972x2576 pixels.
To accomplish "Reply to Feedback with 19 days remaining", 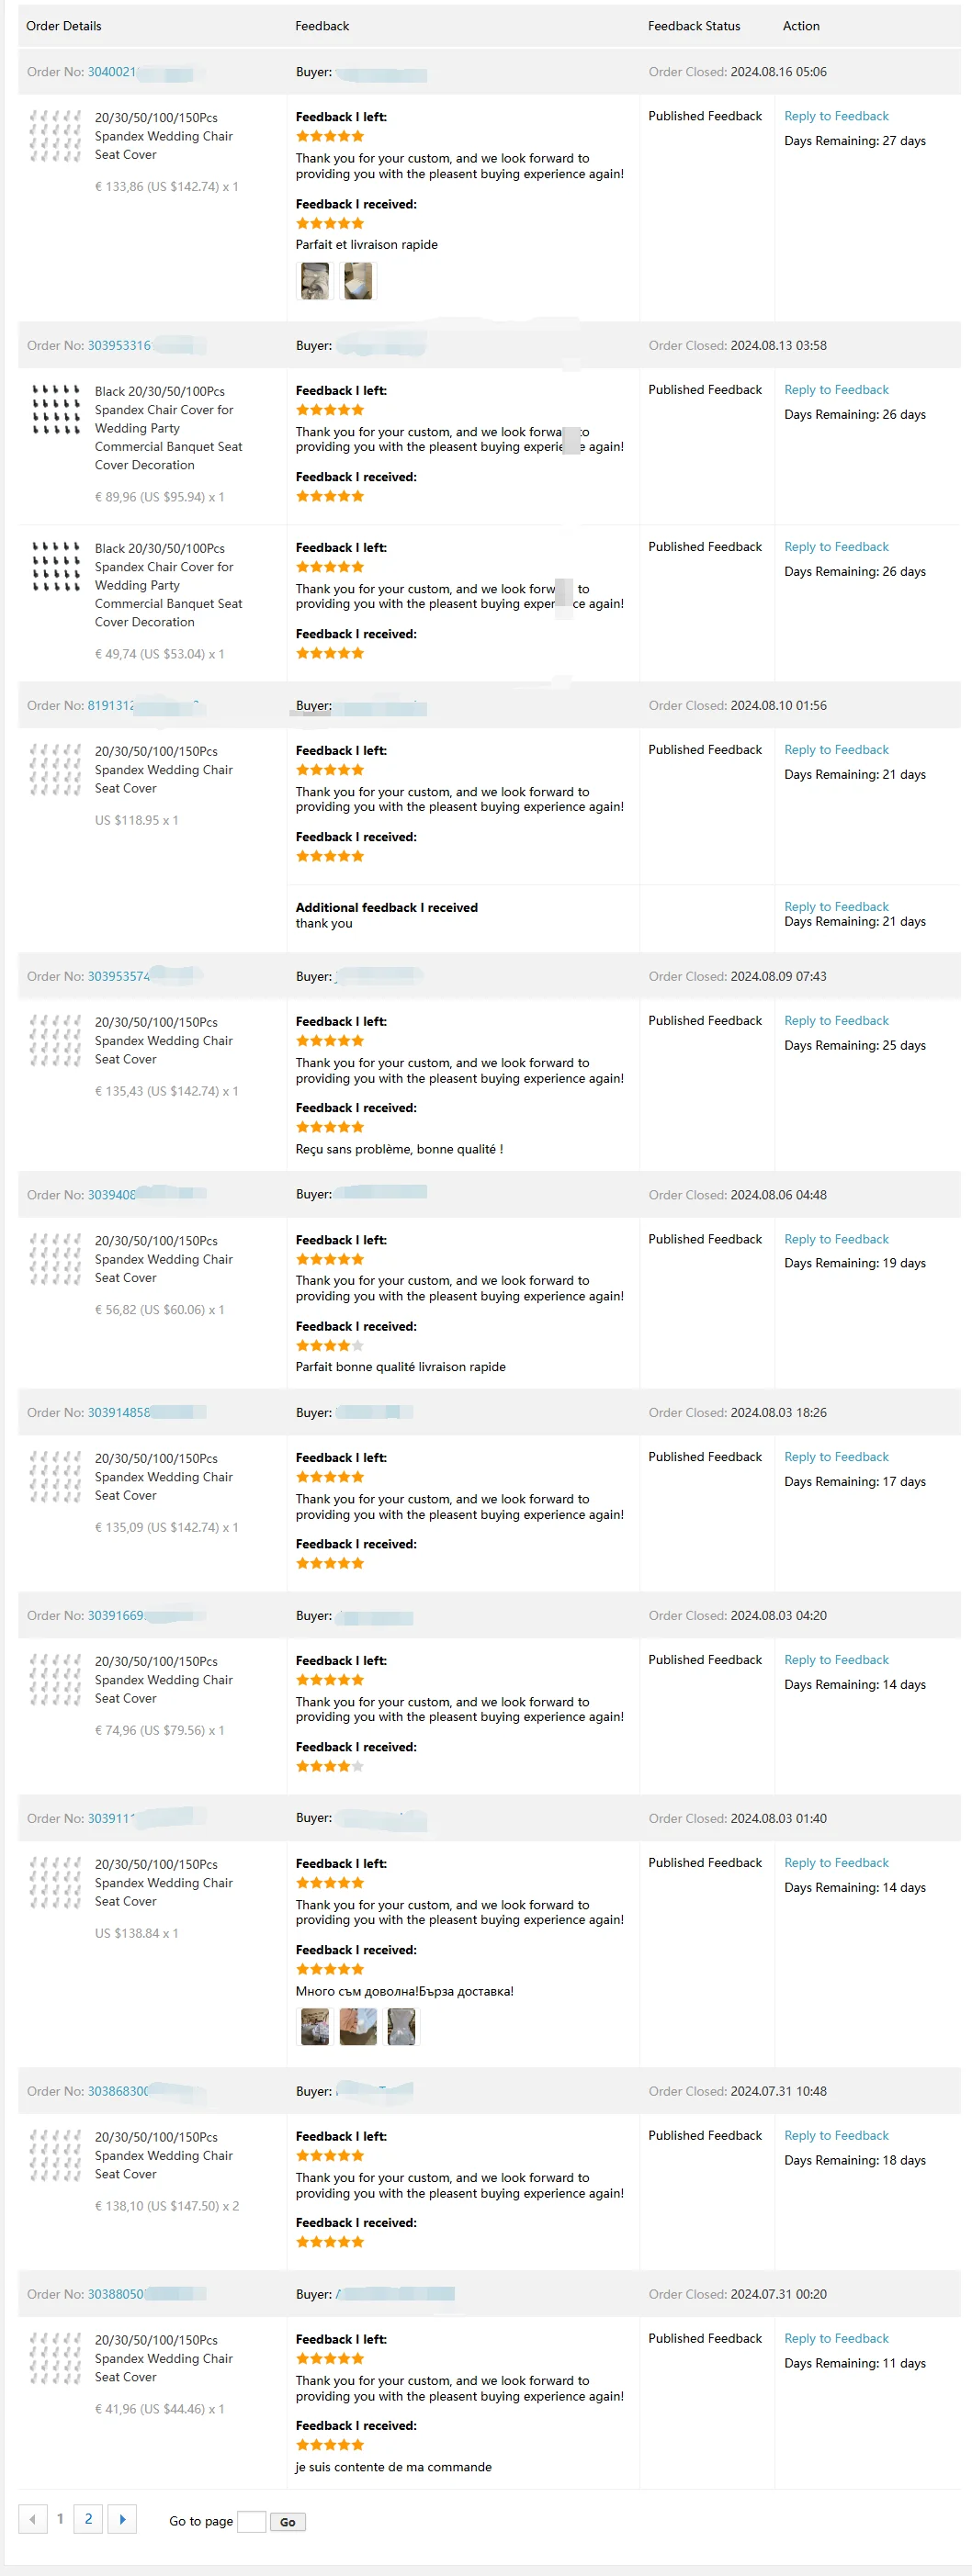I will tap(836, 1239).
